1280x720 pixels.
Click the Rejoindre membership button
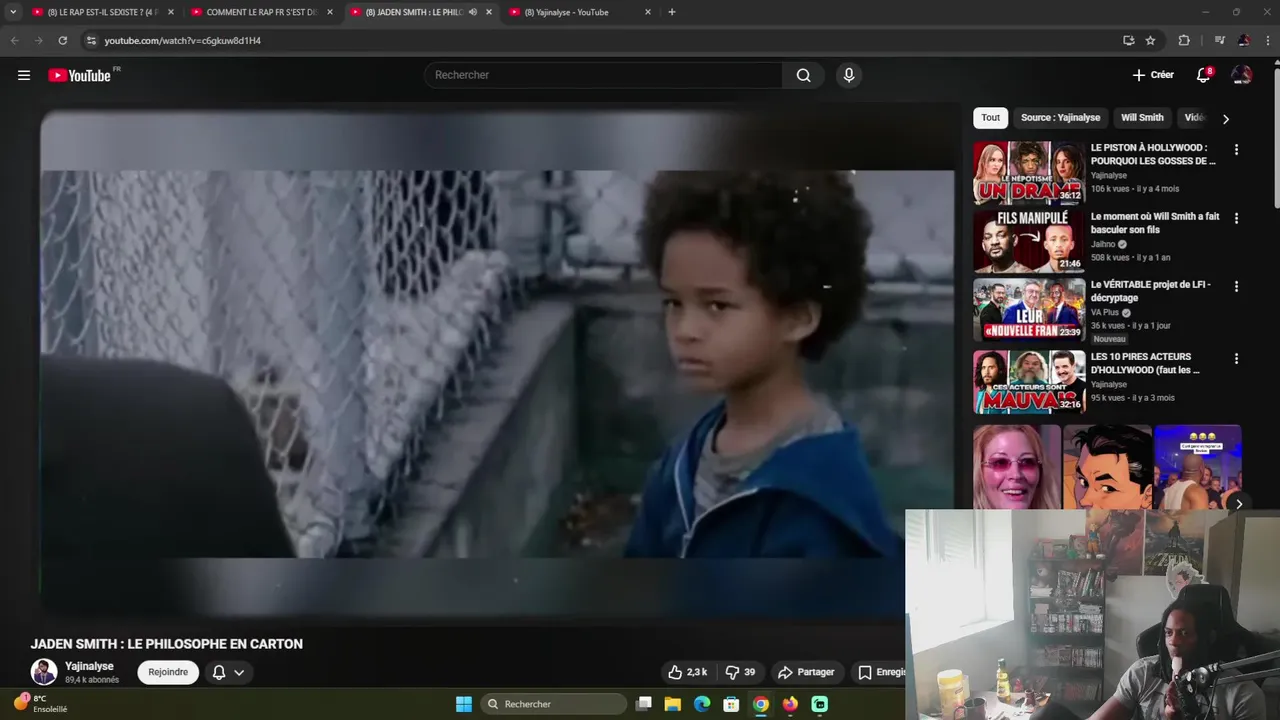[168, 672]
